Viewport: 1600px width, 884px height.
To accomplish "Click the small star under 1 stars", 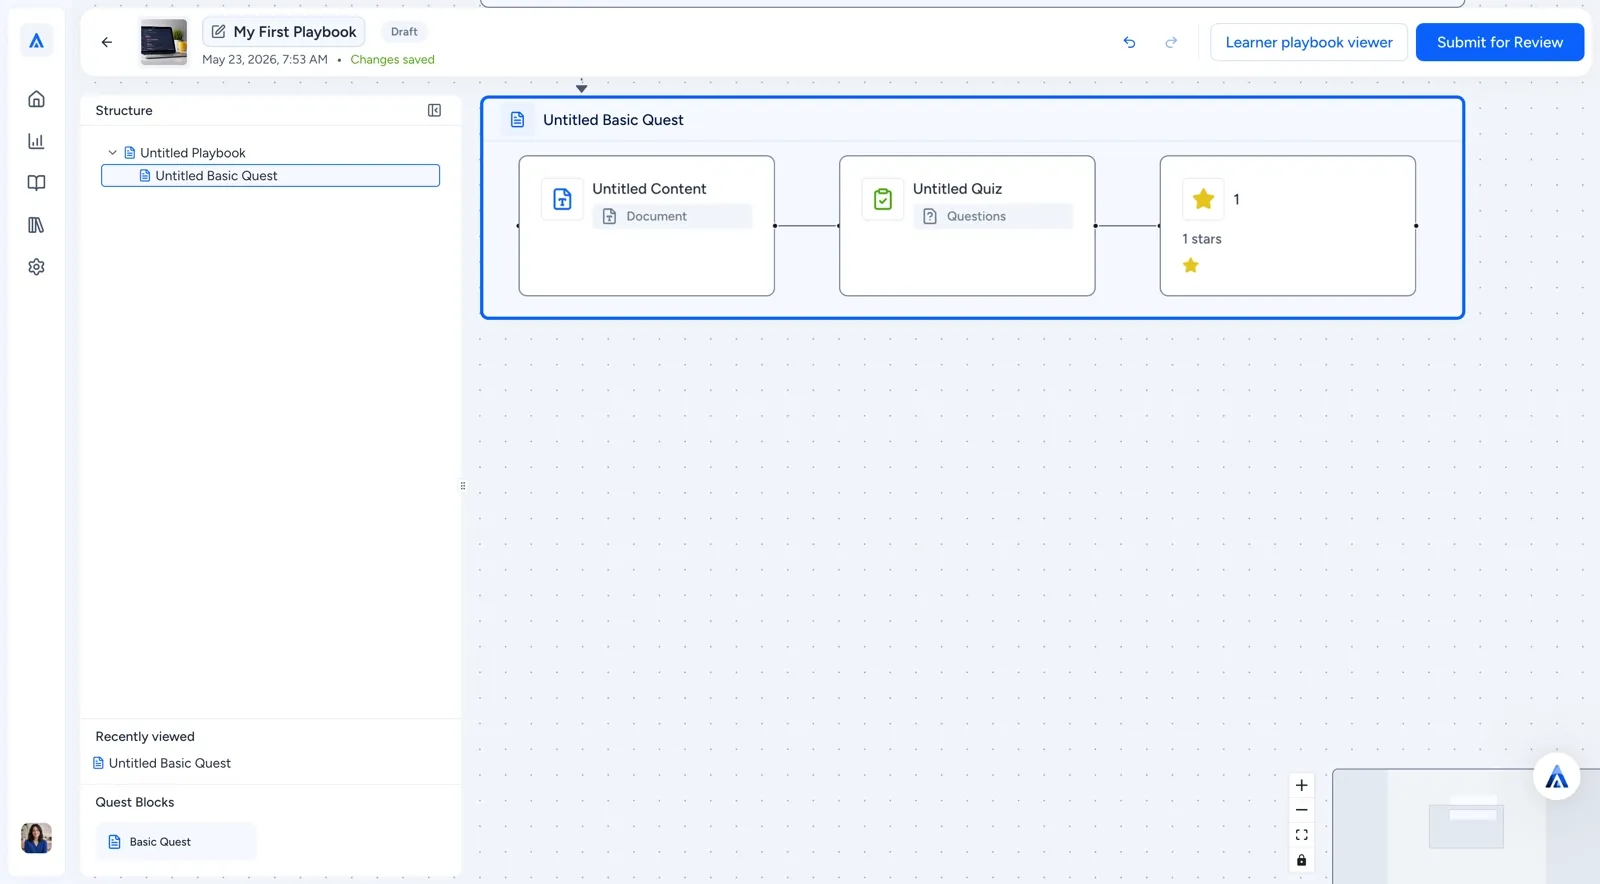I will [x=1191, y=265].
